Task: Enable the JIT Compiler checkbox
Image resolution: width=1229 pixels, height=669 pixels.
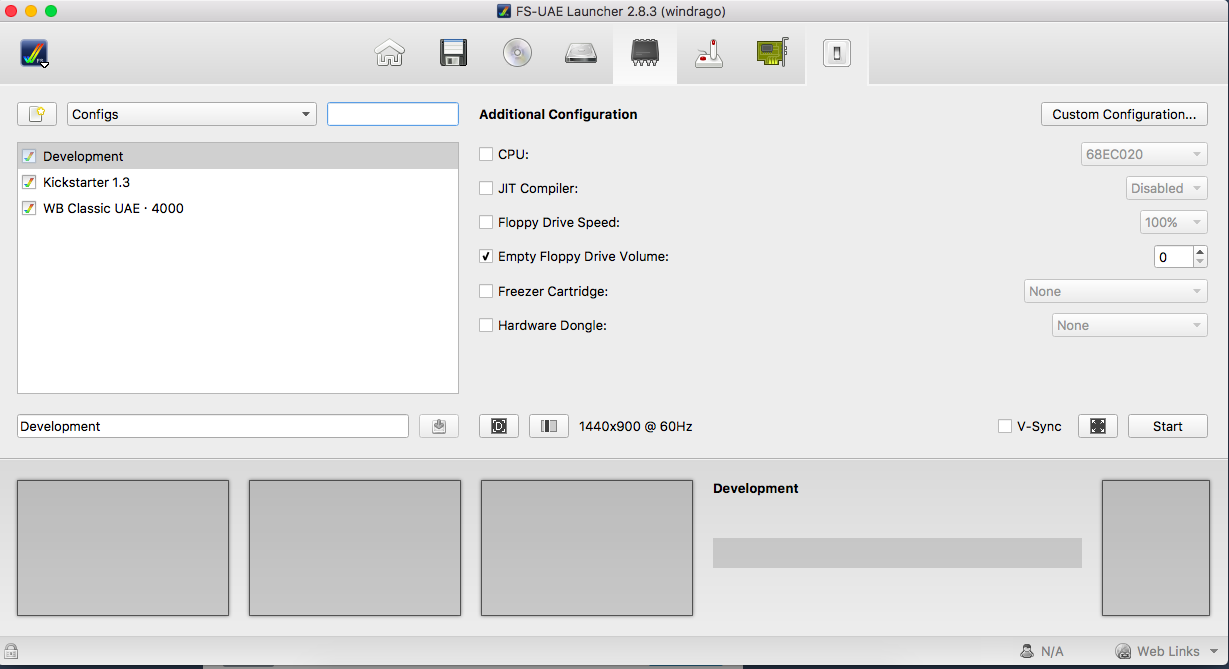Action: pos(486,188)
